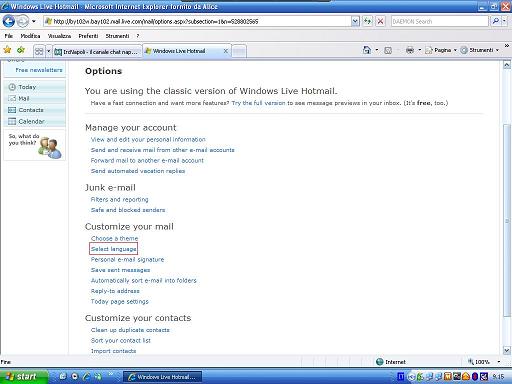Open the tab list dropdown arrow
Screen dimensions: 512x384
coord(48,51)
